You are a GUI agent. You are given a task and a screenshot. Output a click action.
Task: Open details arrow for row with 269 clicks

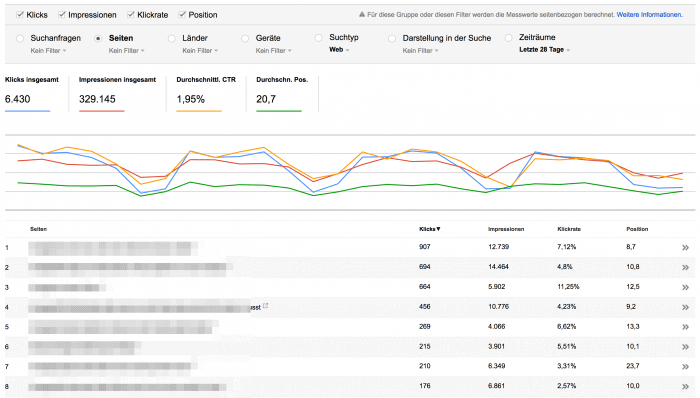coord(685,327)
